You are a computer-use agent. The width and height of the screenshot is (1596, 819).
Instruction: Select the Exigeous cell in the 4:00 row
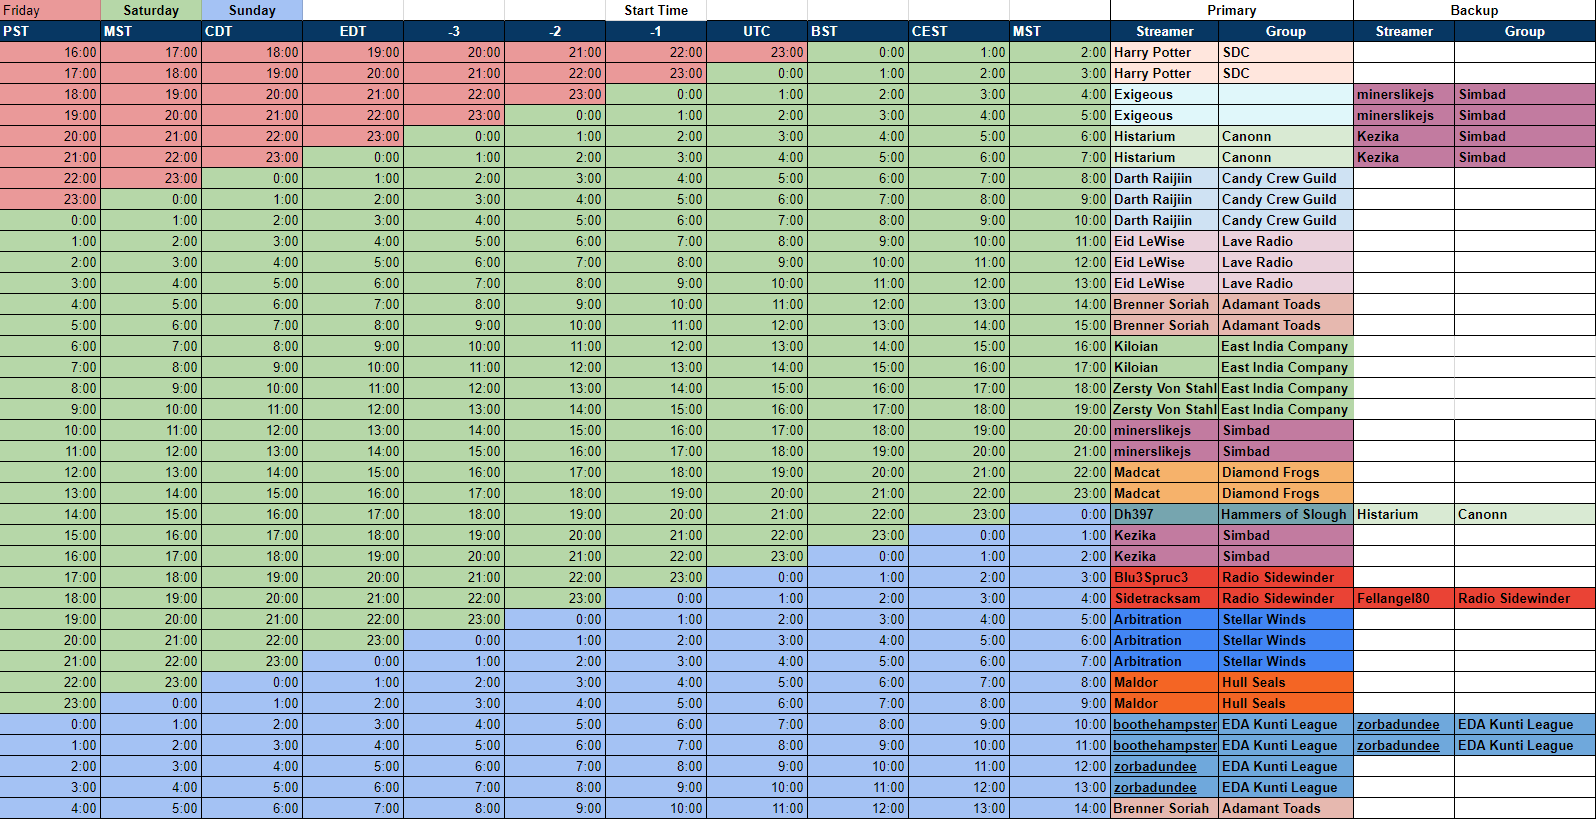(1164, 94)
